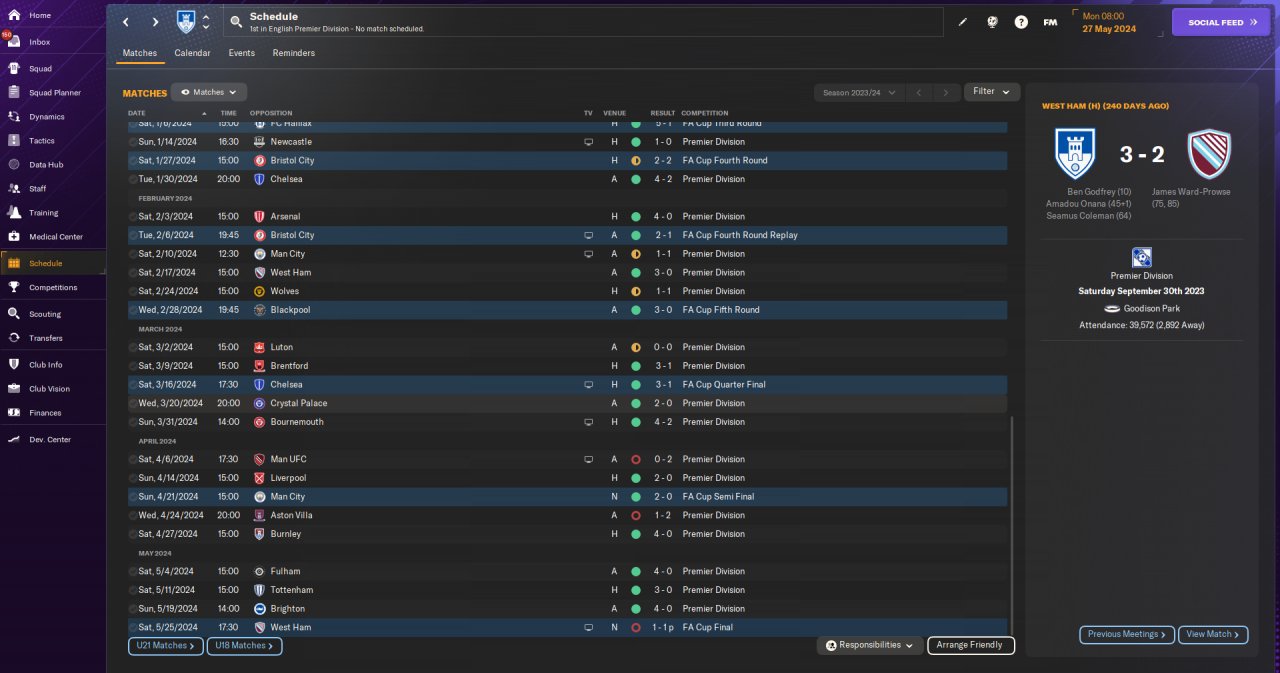Open the Finances section

[45, 413]
